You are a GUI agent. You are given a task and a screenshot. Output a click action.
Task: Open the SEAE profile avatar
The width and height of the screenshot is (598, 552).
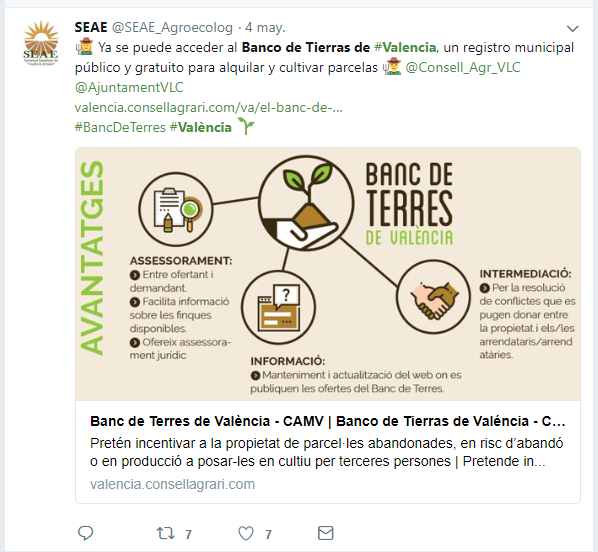coord(41,43)
